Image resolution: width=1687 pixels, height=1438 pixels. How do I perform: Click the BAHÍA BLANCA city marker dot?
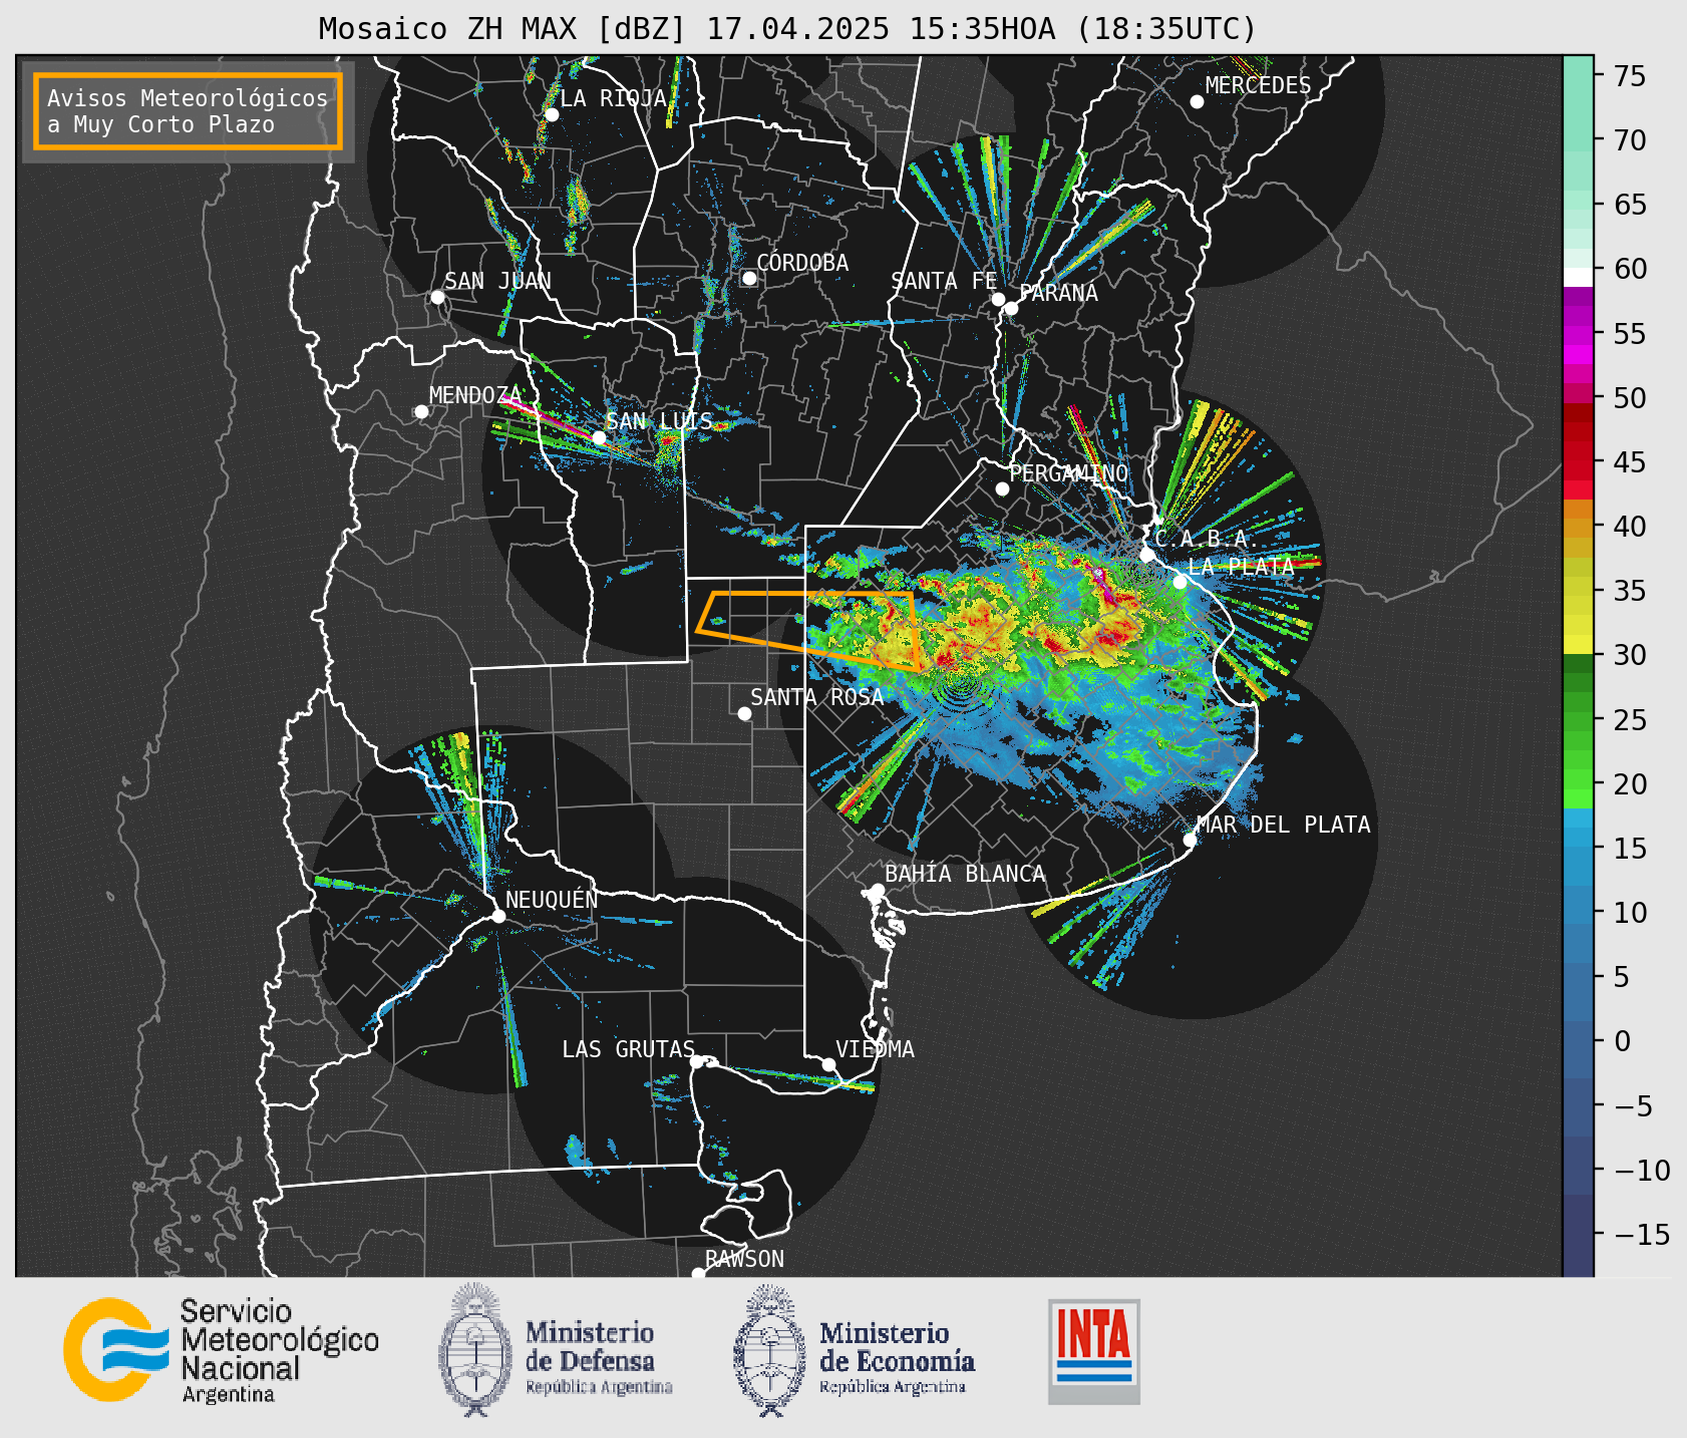pos(877,890)
